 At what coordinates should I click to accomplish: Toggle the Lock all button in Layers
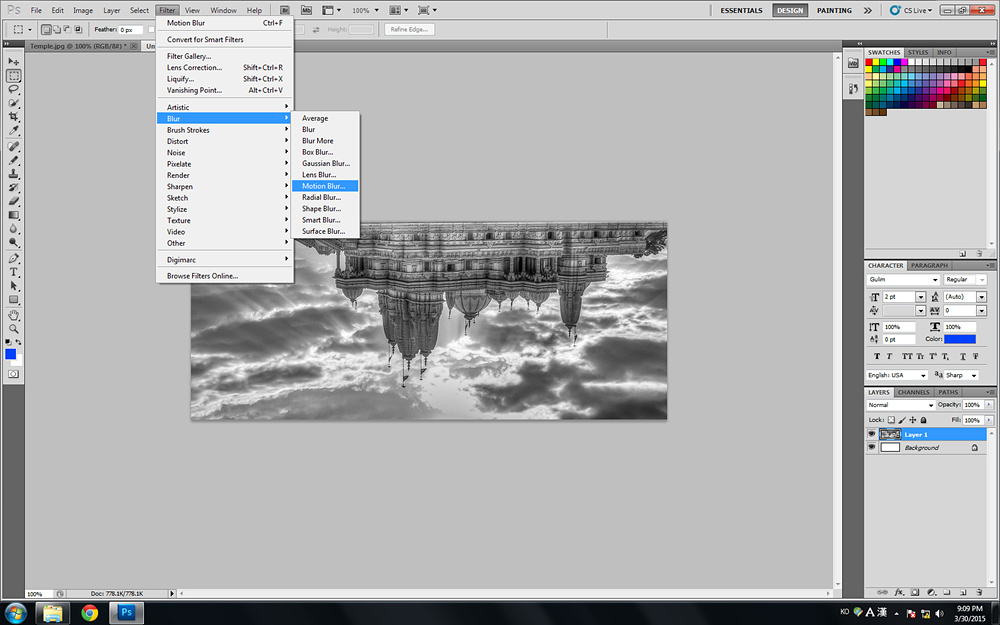coord(925,420)
